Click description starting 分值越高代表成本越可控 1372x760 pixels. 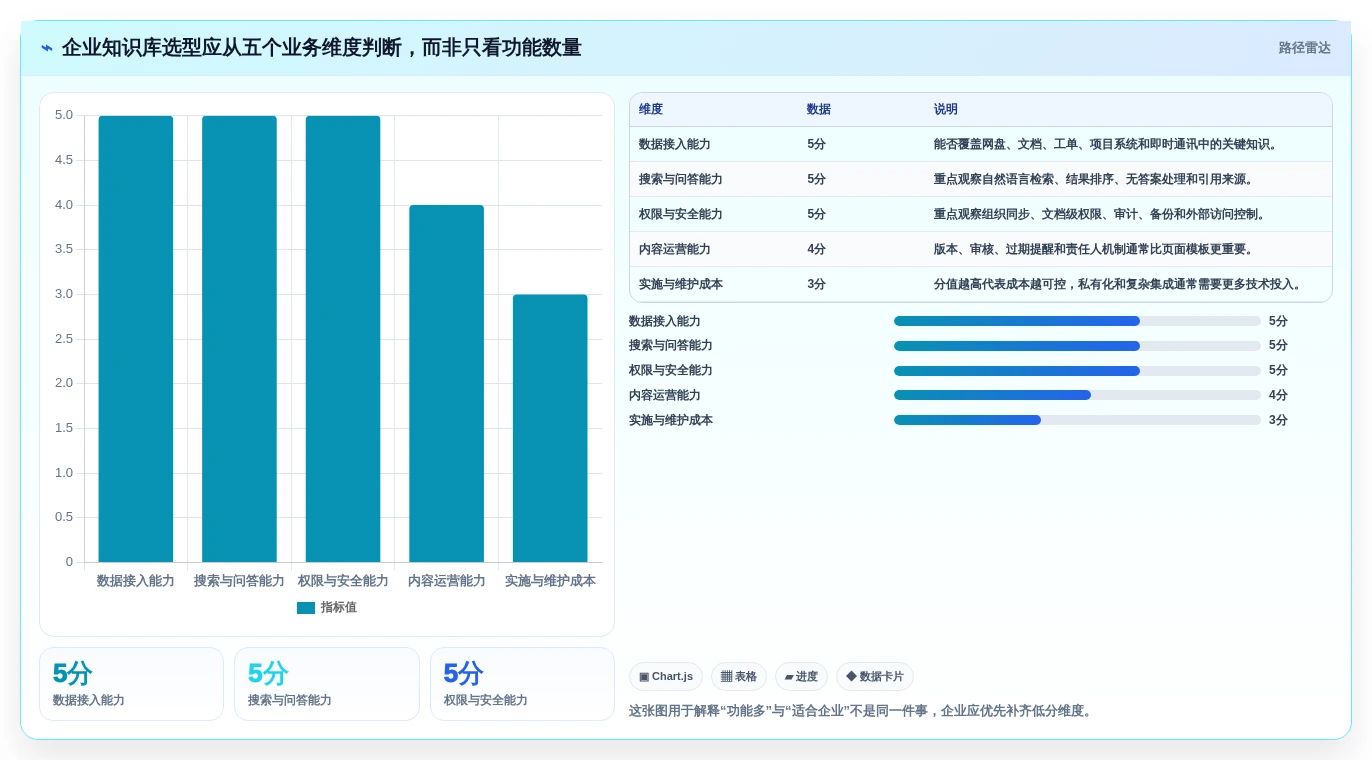(x=1120, y=284)
